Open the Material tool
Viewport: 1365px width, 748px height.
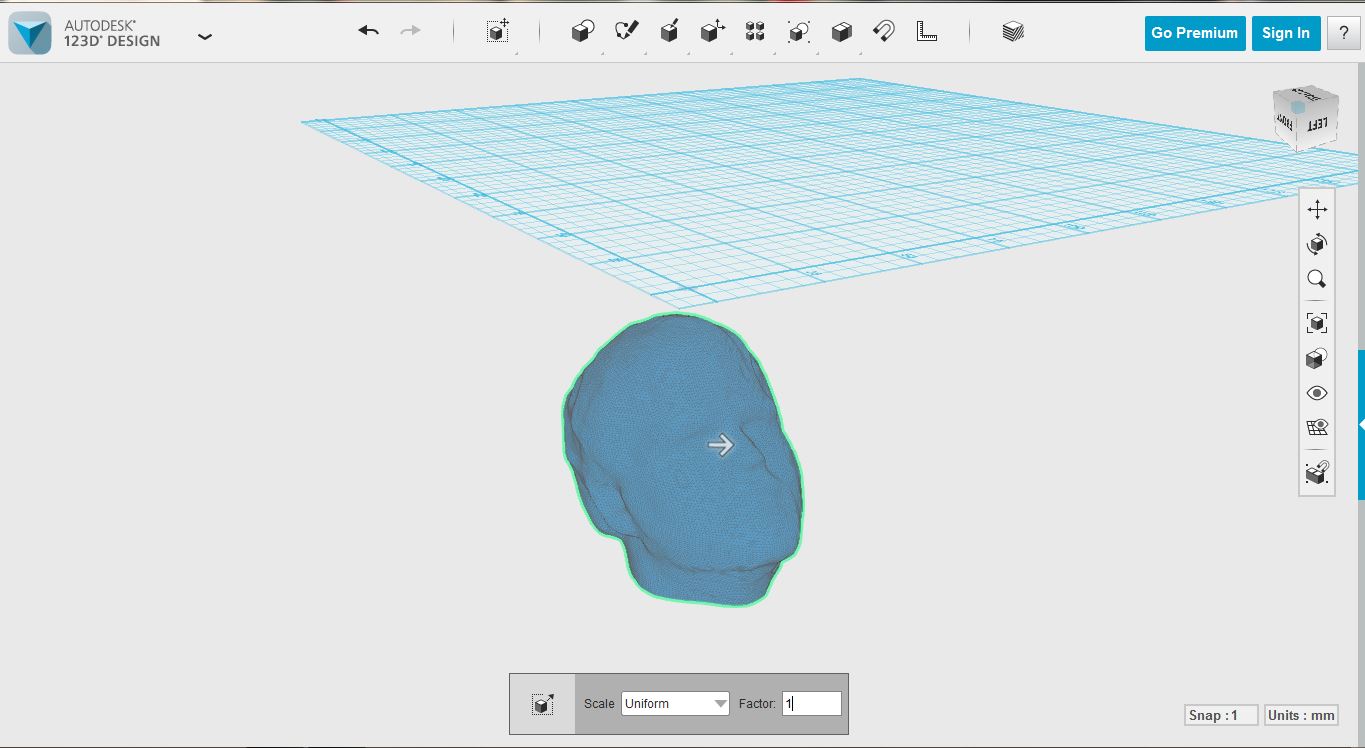click(x=1013, y=31)
